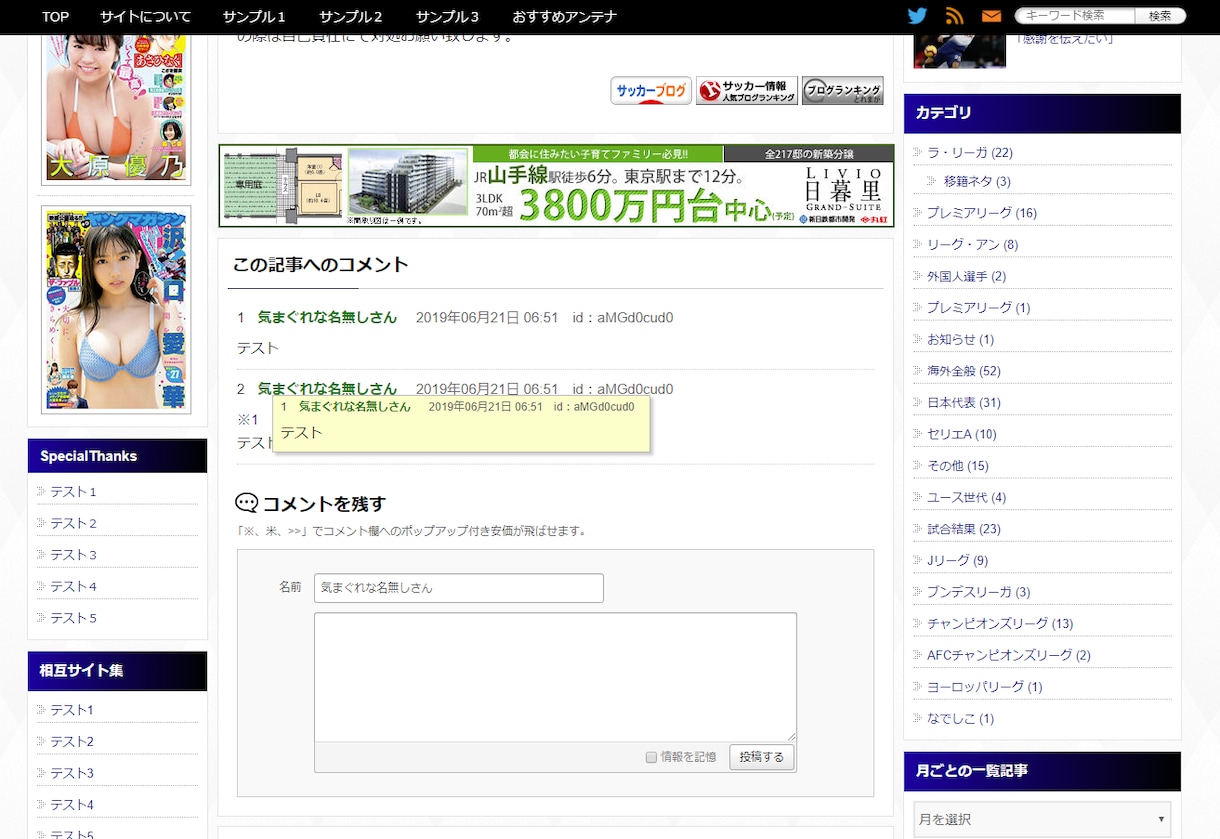Open the チャンピオンズリーグ (13) category
Viewport: 1220px width, 839px height.
point(1000,624)
